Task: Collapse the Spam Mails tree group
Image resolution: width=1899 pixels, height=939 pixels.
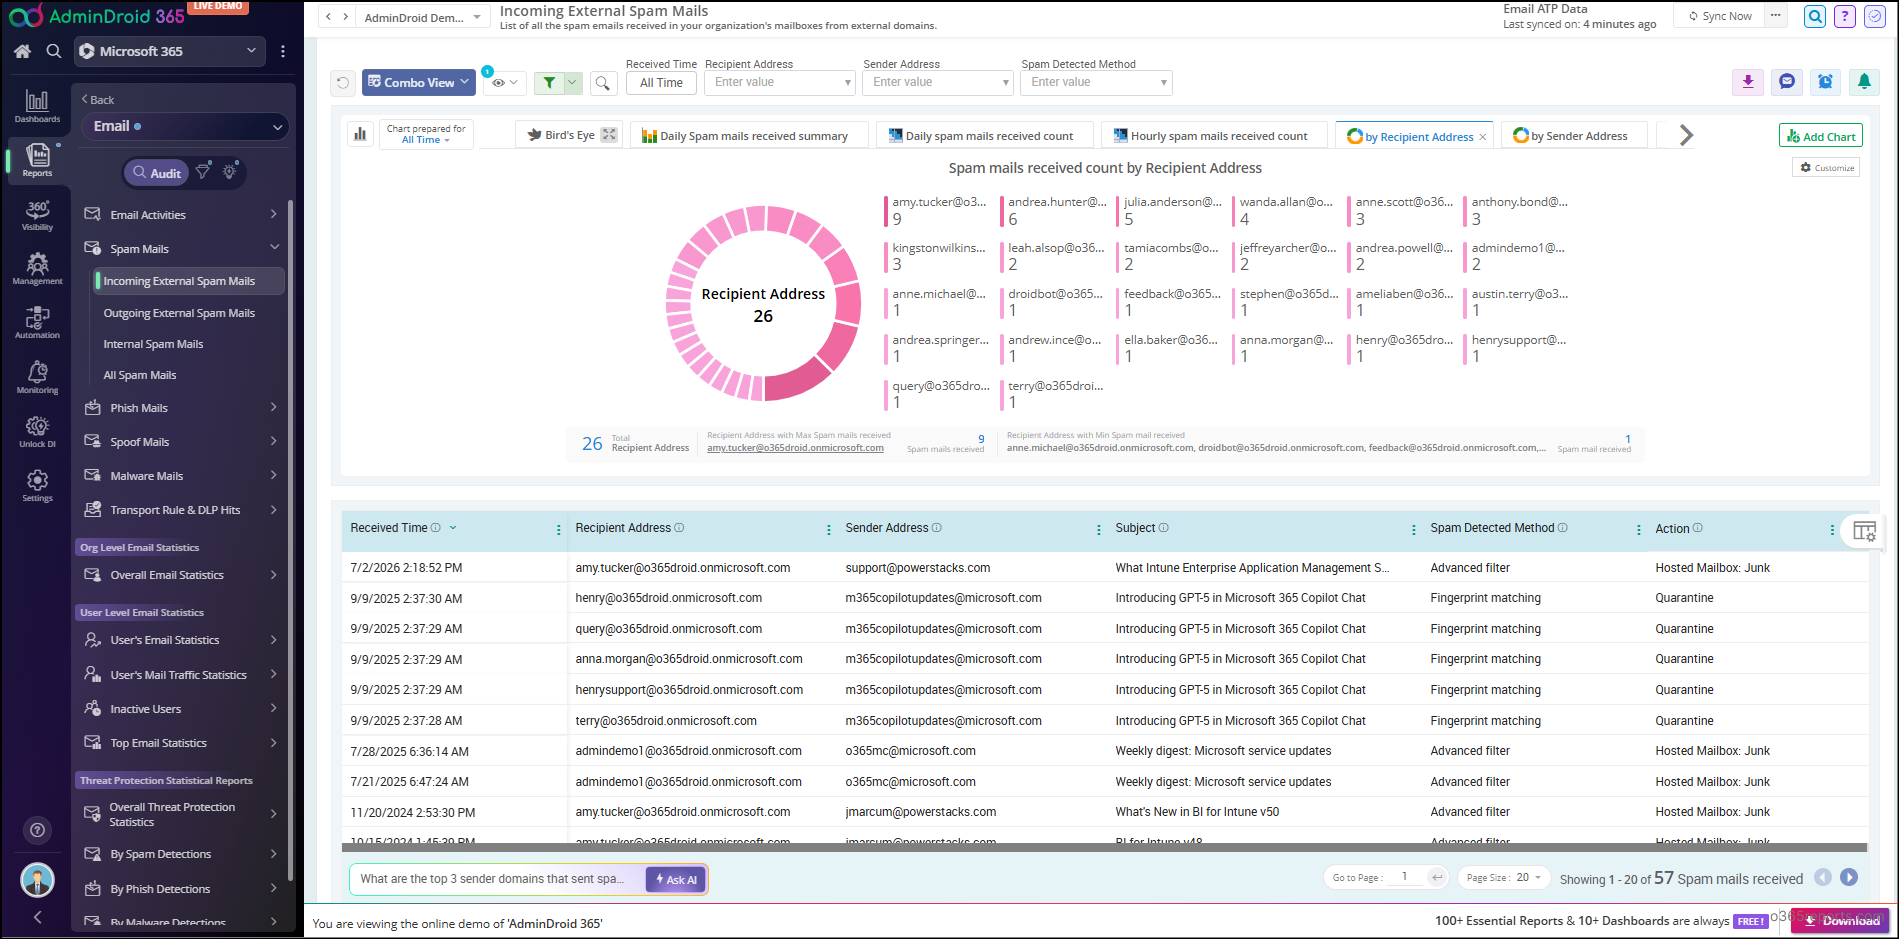Action: coord(182,248)
